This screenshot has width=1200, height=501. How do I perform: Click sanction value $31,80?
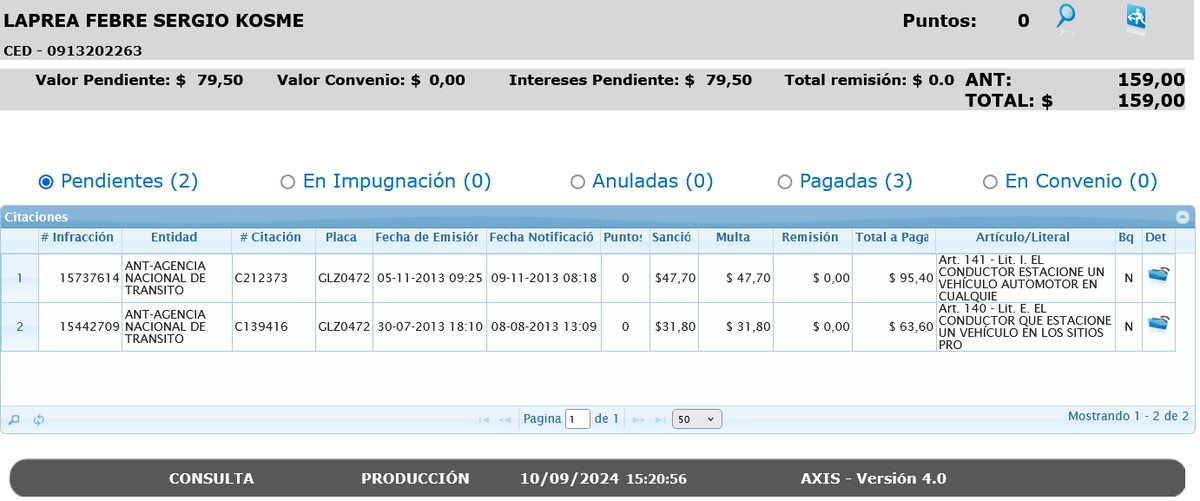[x=674, y=327]
